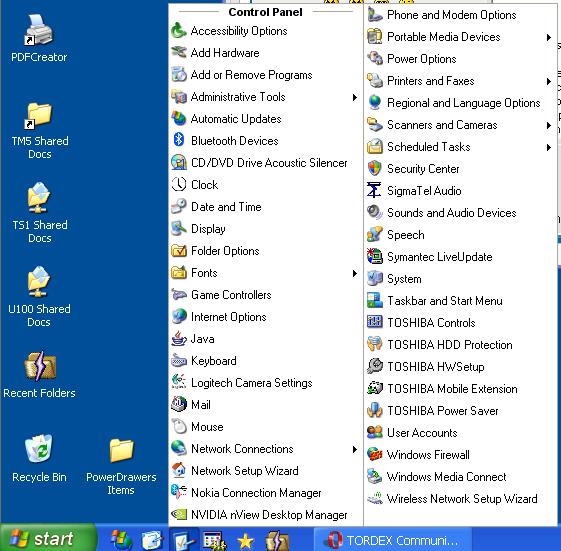Click the star quick launch icon

pos(245,541)
